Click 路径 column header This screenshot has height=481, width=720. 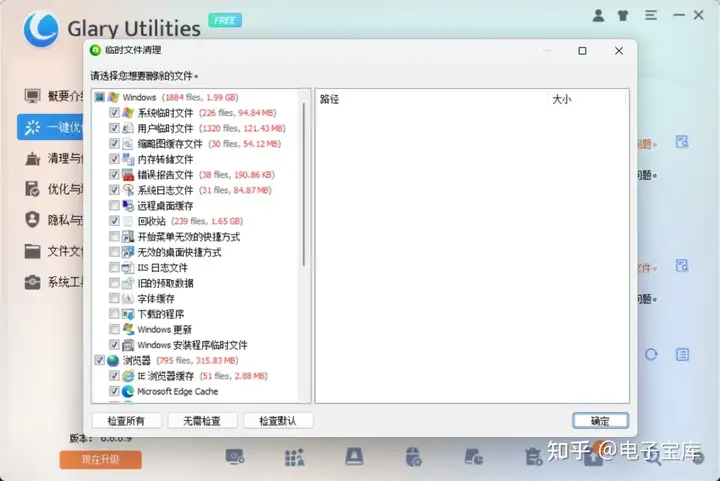431,99
